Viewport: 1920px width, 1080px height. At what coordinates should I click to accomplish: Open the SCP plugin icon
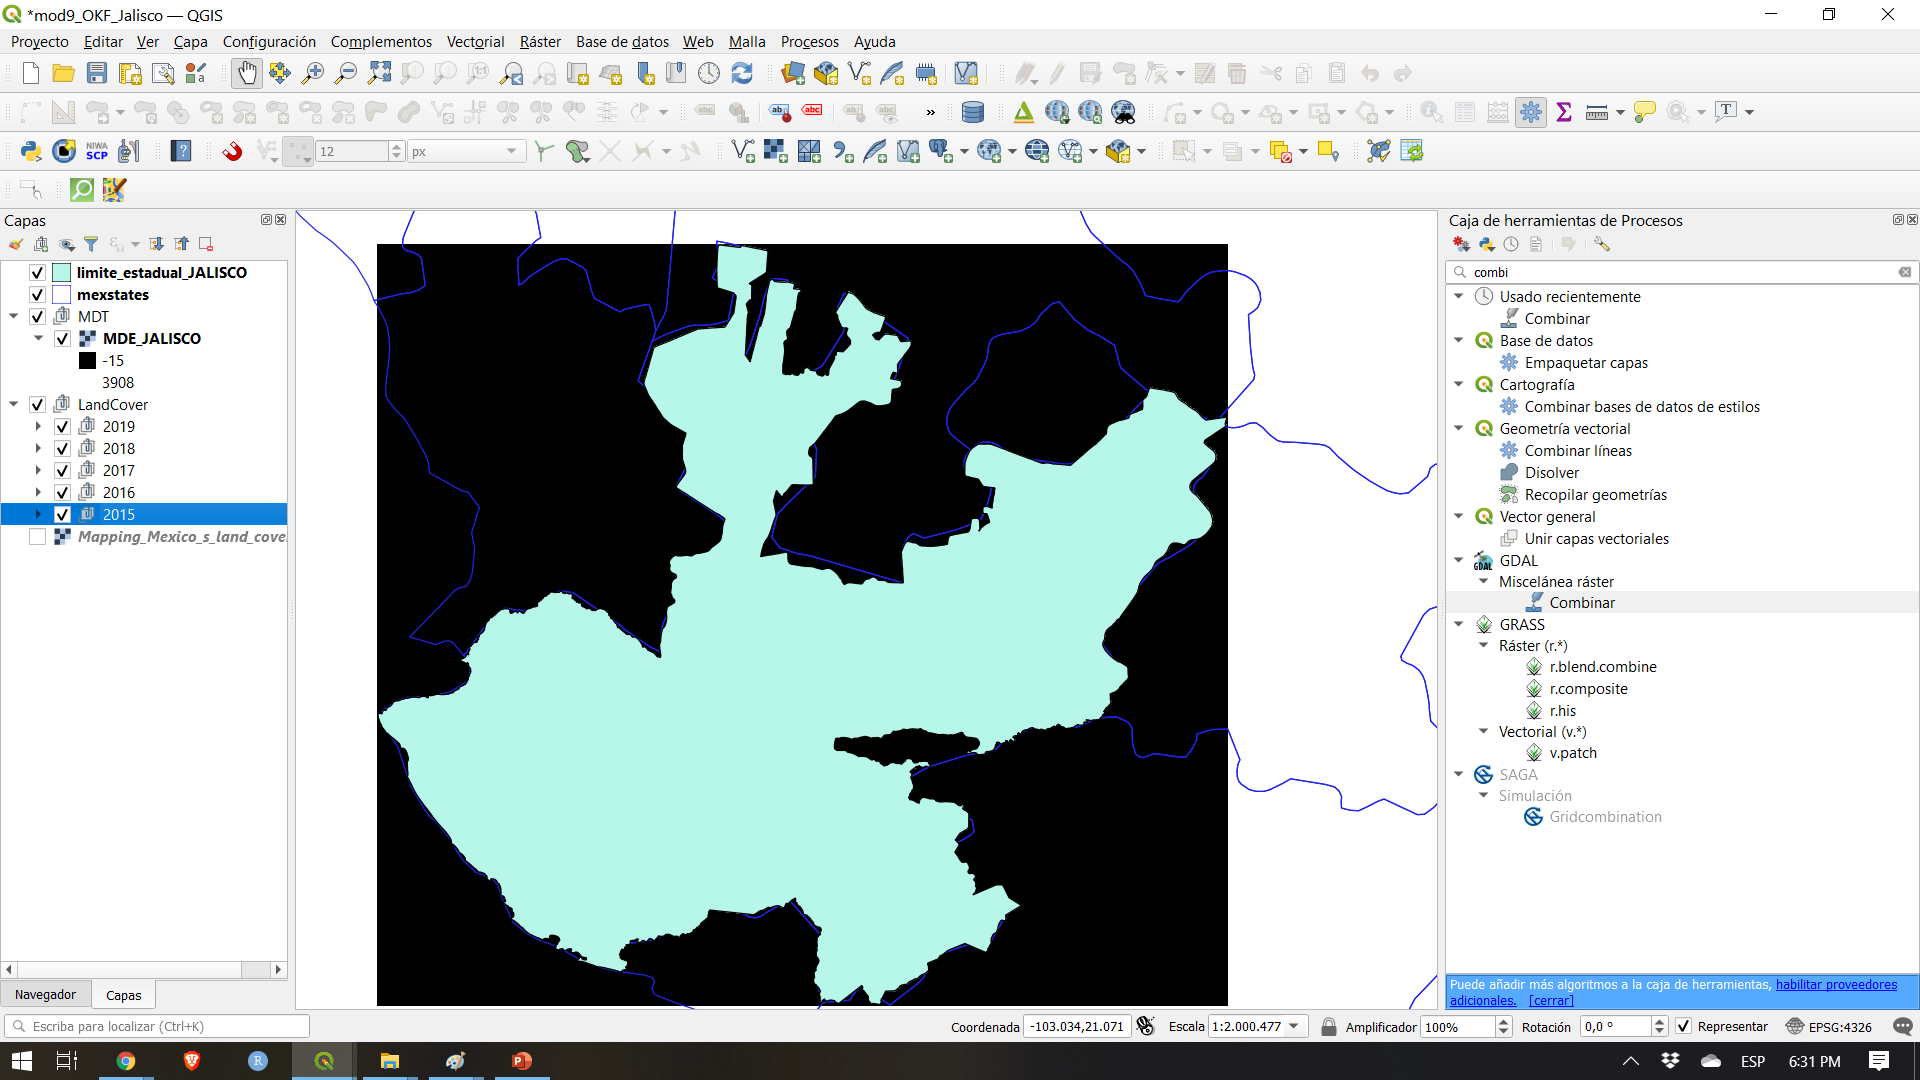[x=97, y=151]
